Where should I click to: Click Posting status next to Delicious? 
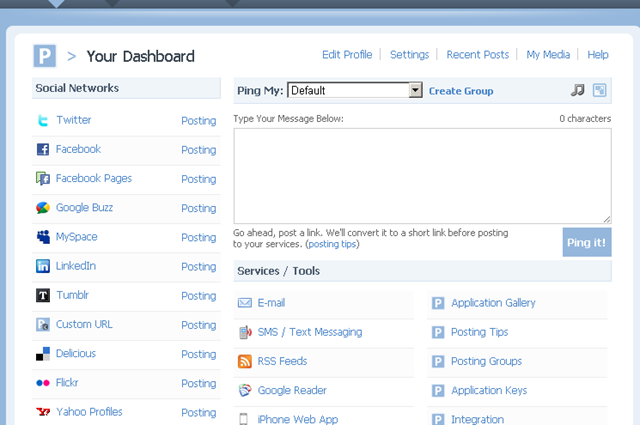(x=198, y=354)
